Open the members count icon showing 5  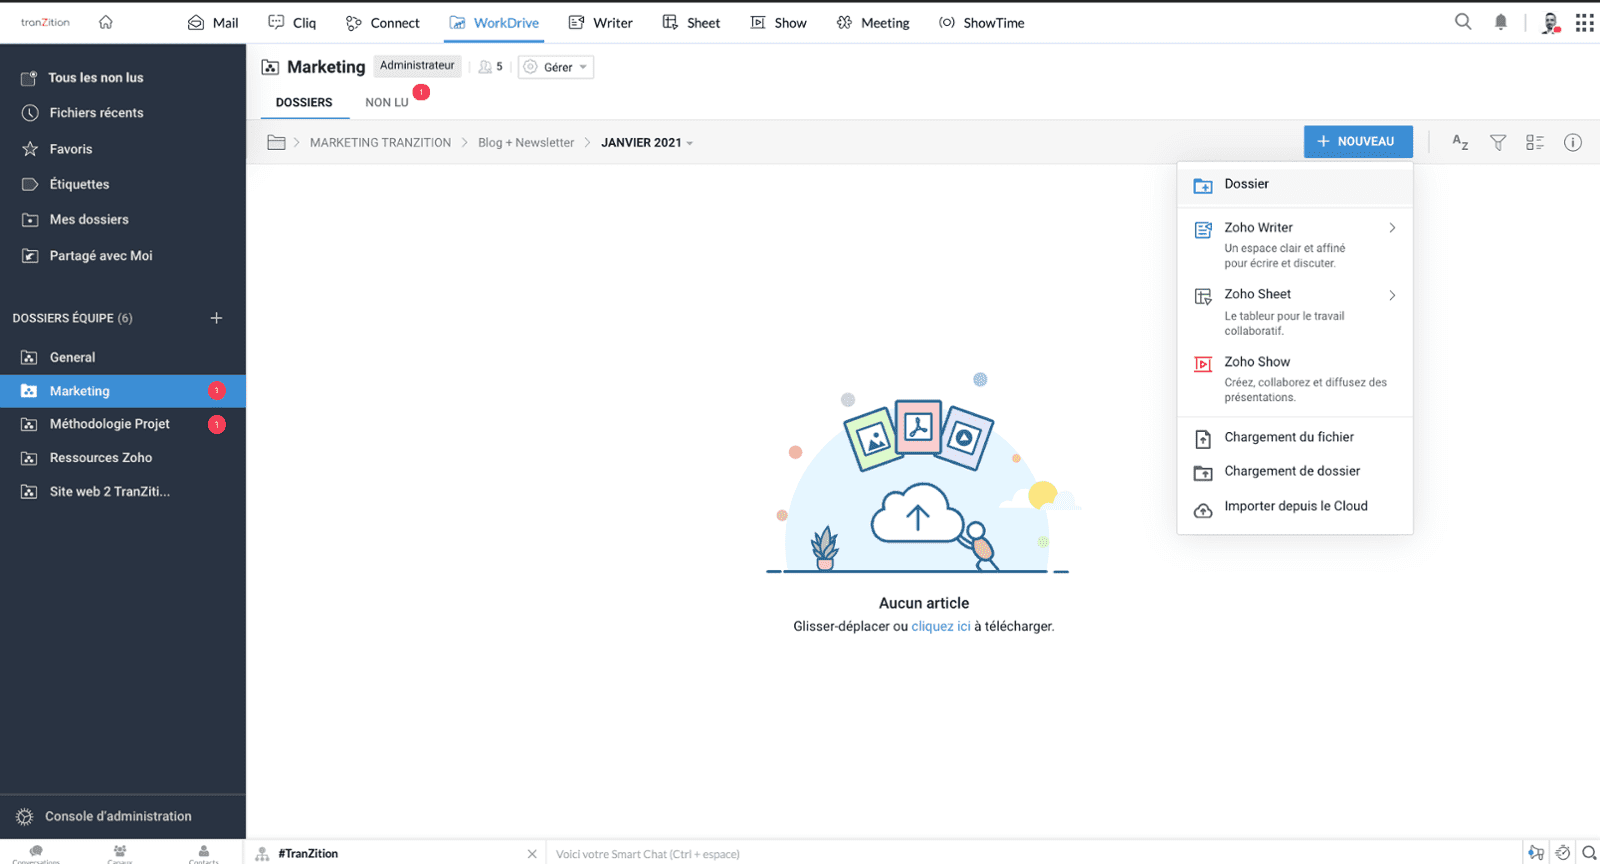(491, 67)
